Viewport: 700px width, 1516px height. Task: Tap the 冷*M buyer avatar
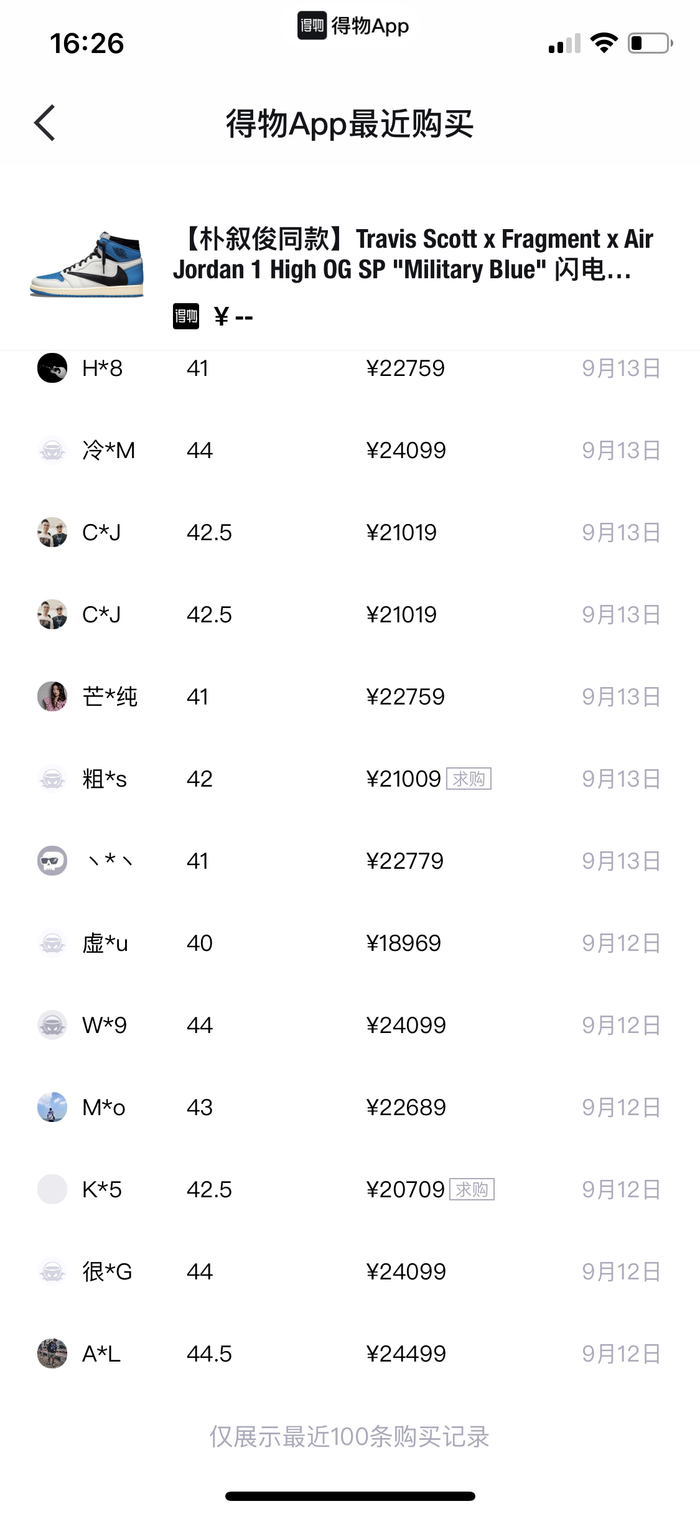[x=52, y=450]
